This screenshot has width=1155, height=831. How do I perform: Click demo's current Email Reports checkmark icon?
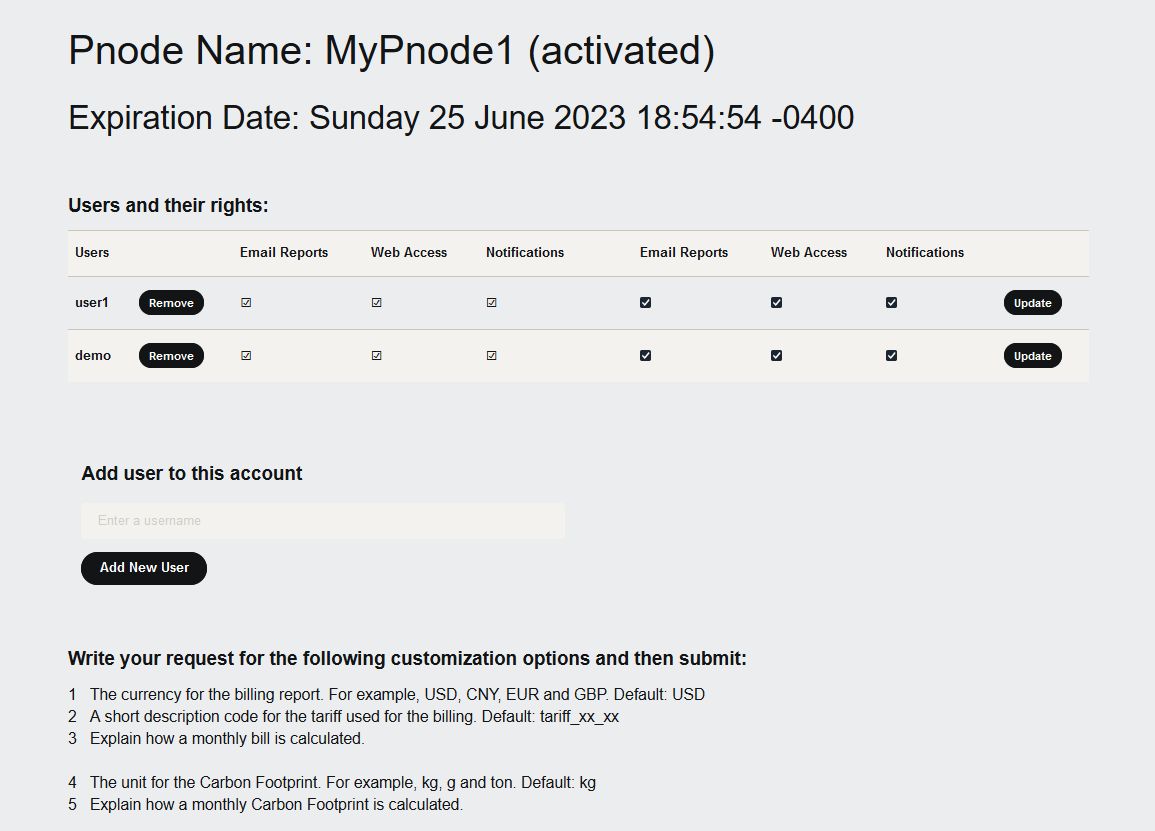click(x=246, y=356)
